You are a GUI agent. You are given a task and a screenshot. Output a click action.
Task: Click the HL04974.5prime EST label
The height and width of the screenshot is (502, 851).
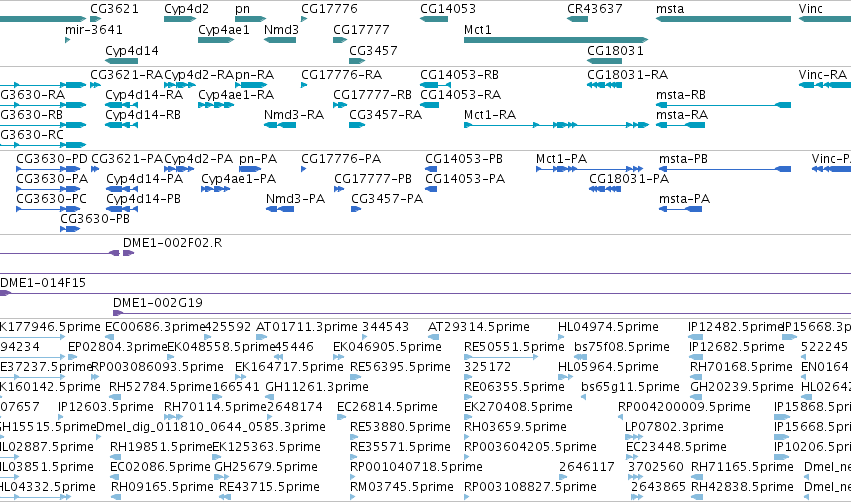(608, 327)
